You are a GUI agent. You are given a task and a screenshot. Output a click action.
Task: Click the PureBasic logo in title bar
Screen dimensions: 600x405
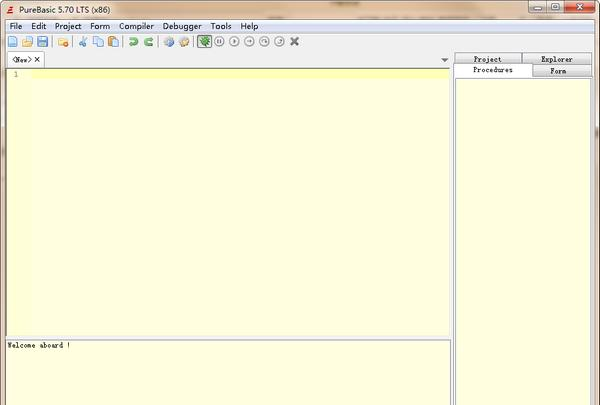tap(11, 10)
